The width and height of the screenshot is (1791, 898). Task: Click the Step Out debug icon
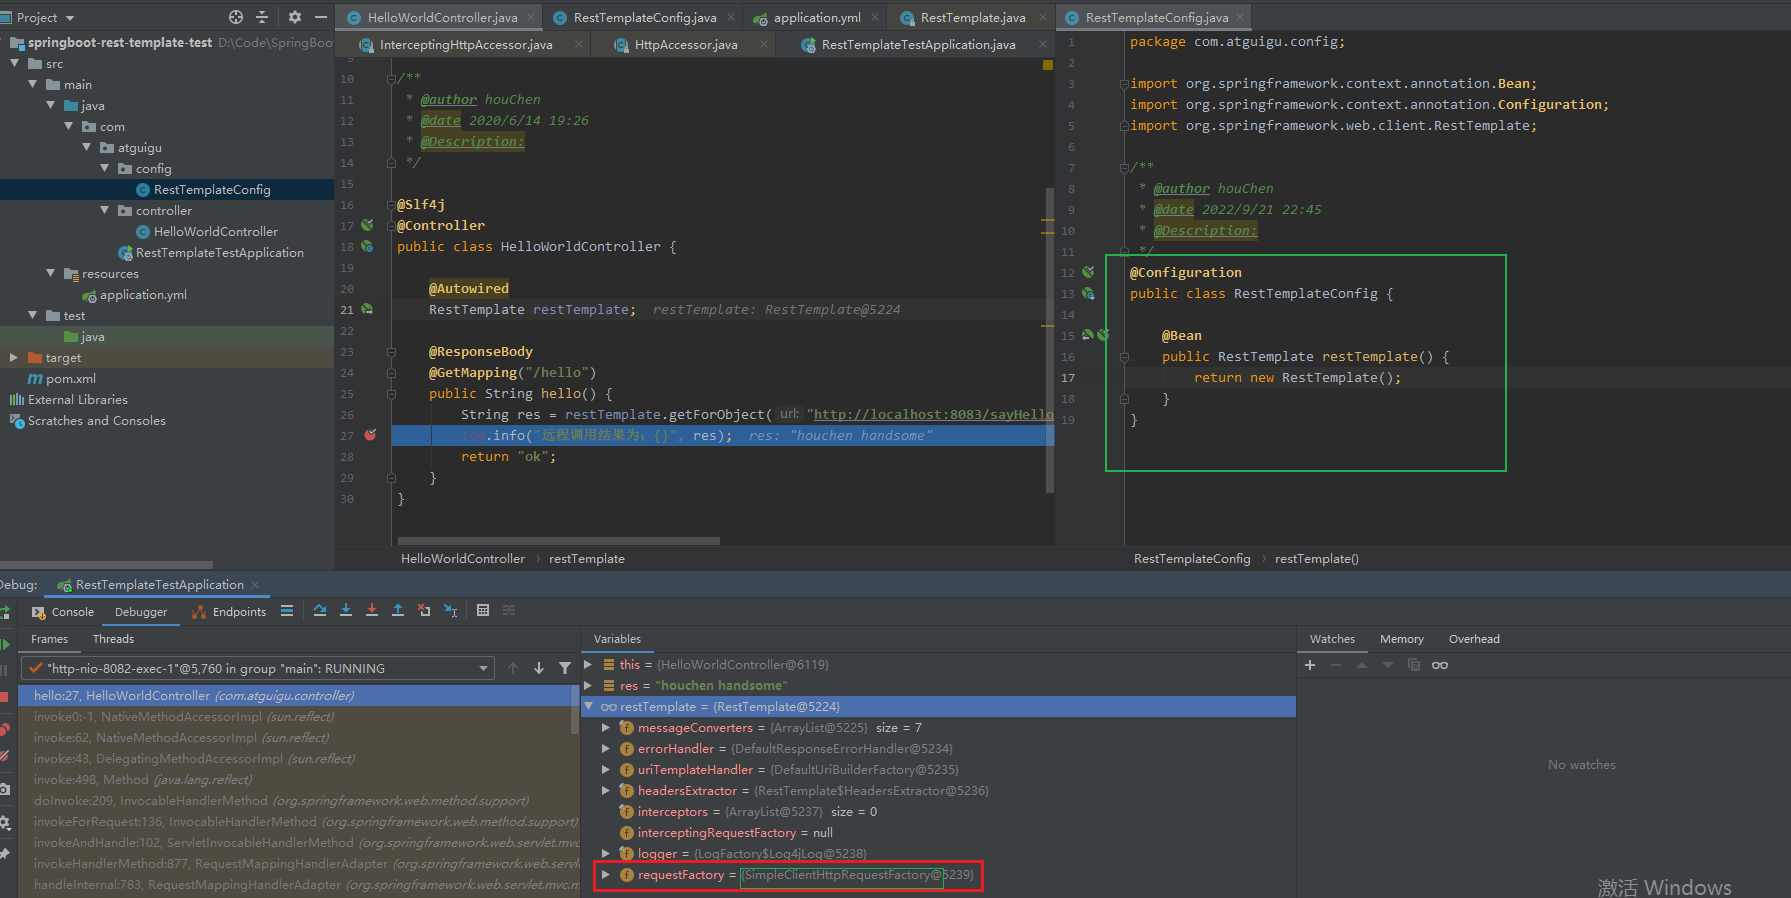[x=398, y=610]
